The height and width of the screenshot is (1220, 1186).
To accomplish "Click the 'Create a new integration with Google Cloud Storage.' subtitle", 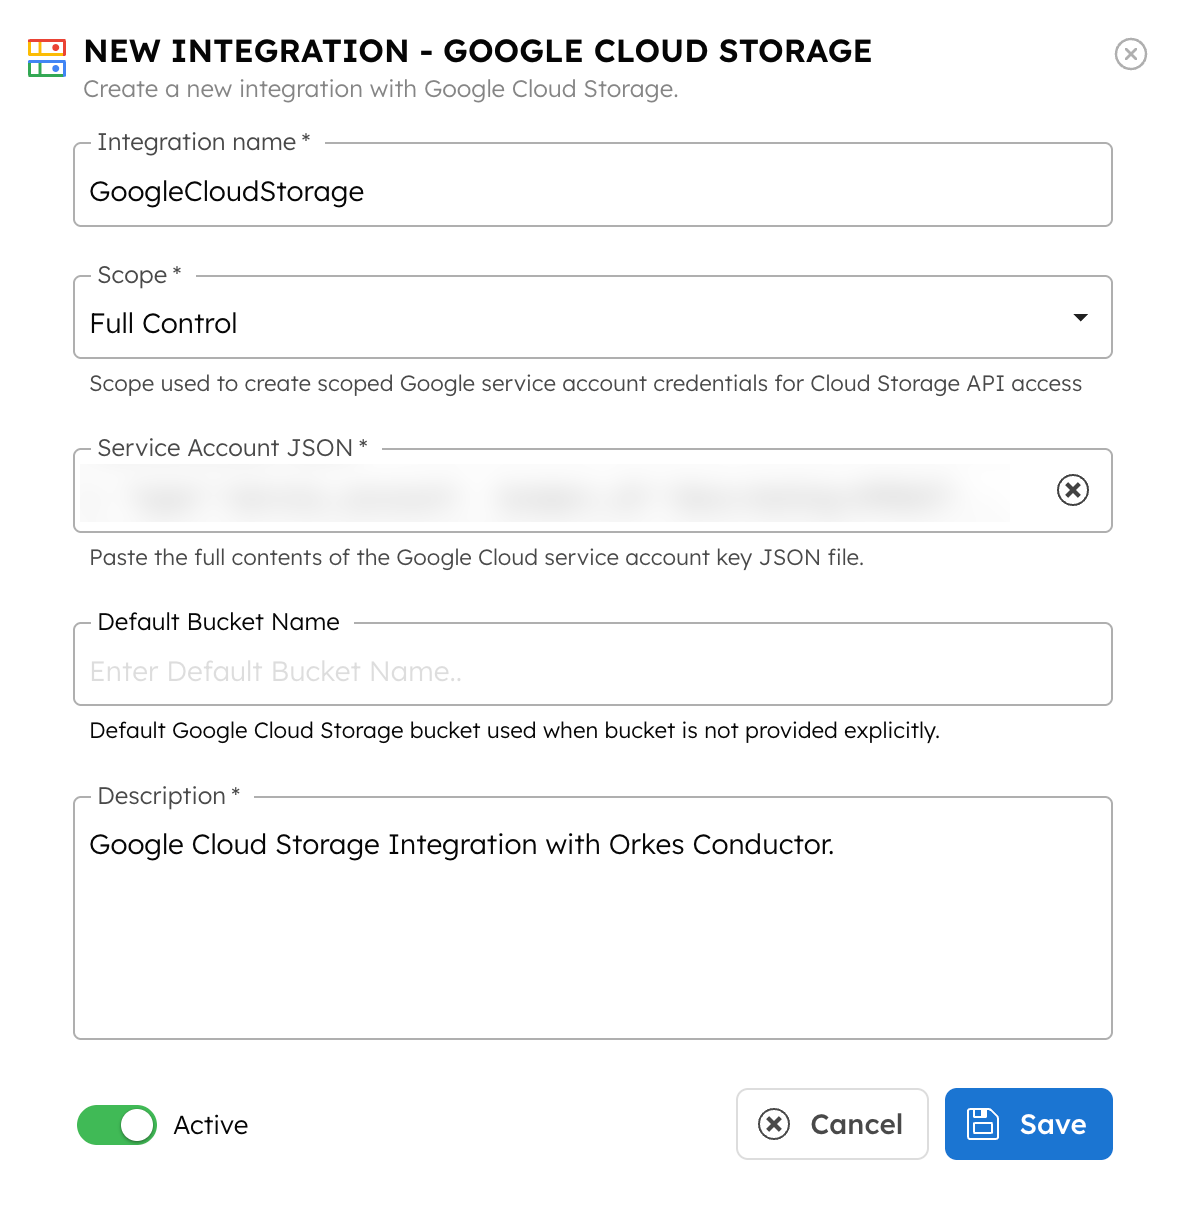I will coord(381,89).
